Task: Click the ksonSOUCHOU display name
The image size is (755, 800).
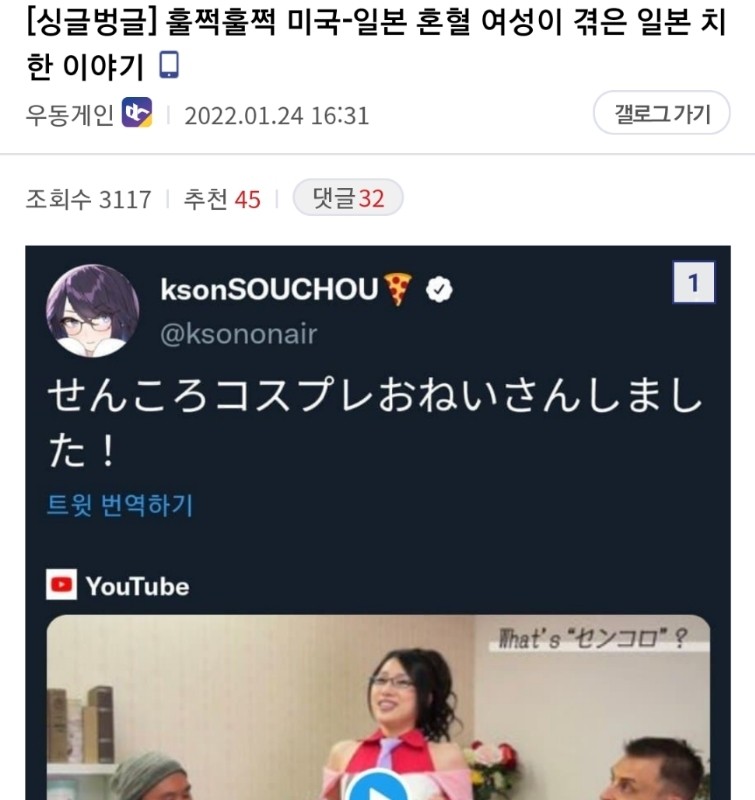Action: pyautogui.click(x=269, y=289)
